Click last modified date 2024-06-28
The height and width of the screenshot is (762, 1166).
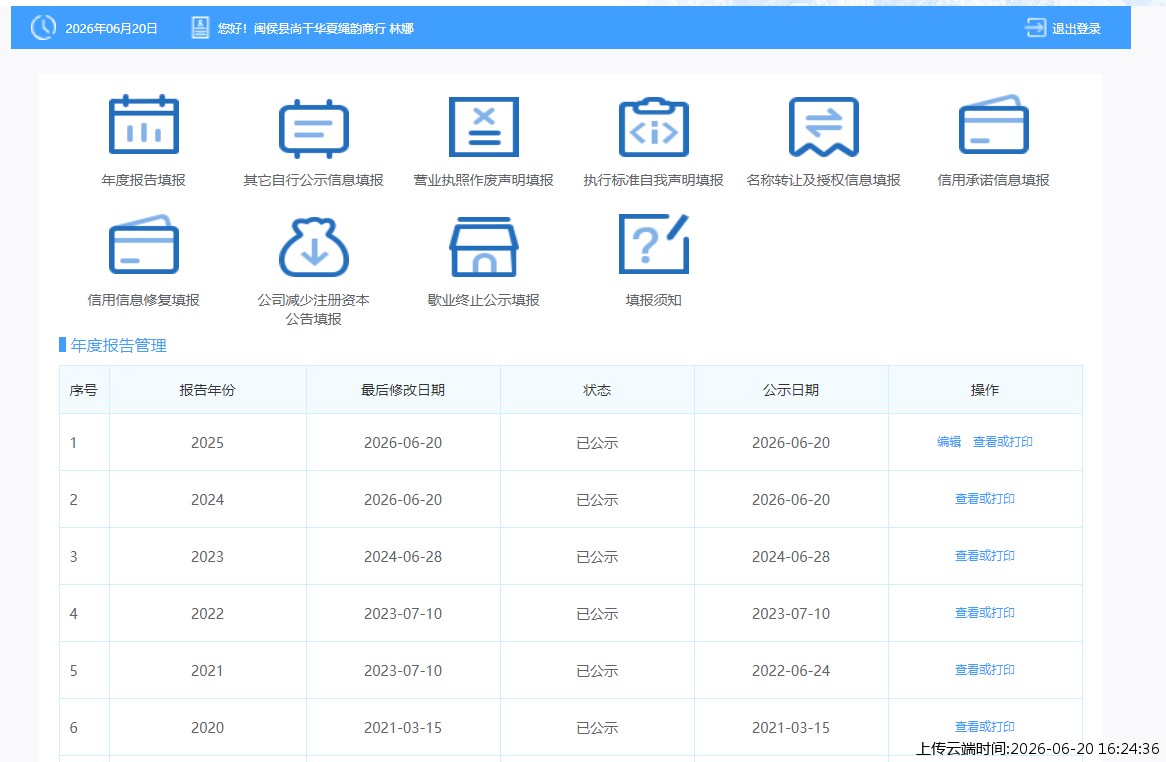[x=403, y=557]
